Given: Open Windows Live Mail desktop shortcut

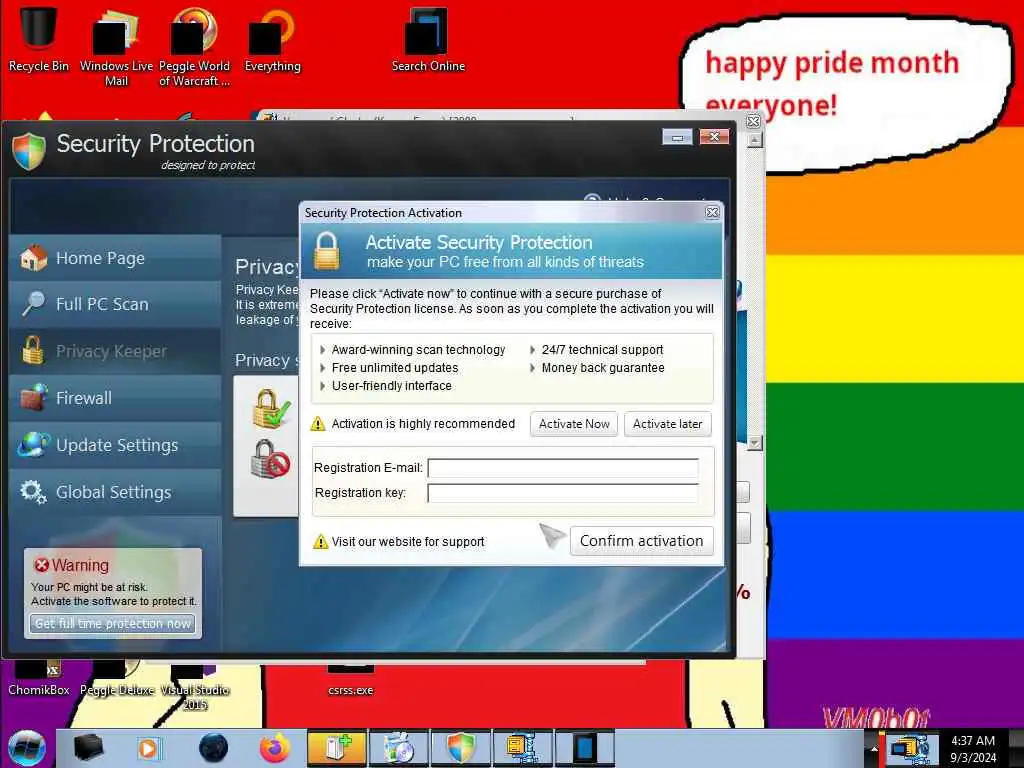Looking at the screenshot, I should (x=116, y=47).
